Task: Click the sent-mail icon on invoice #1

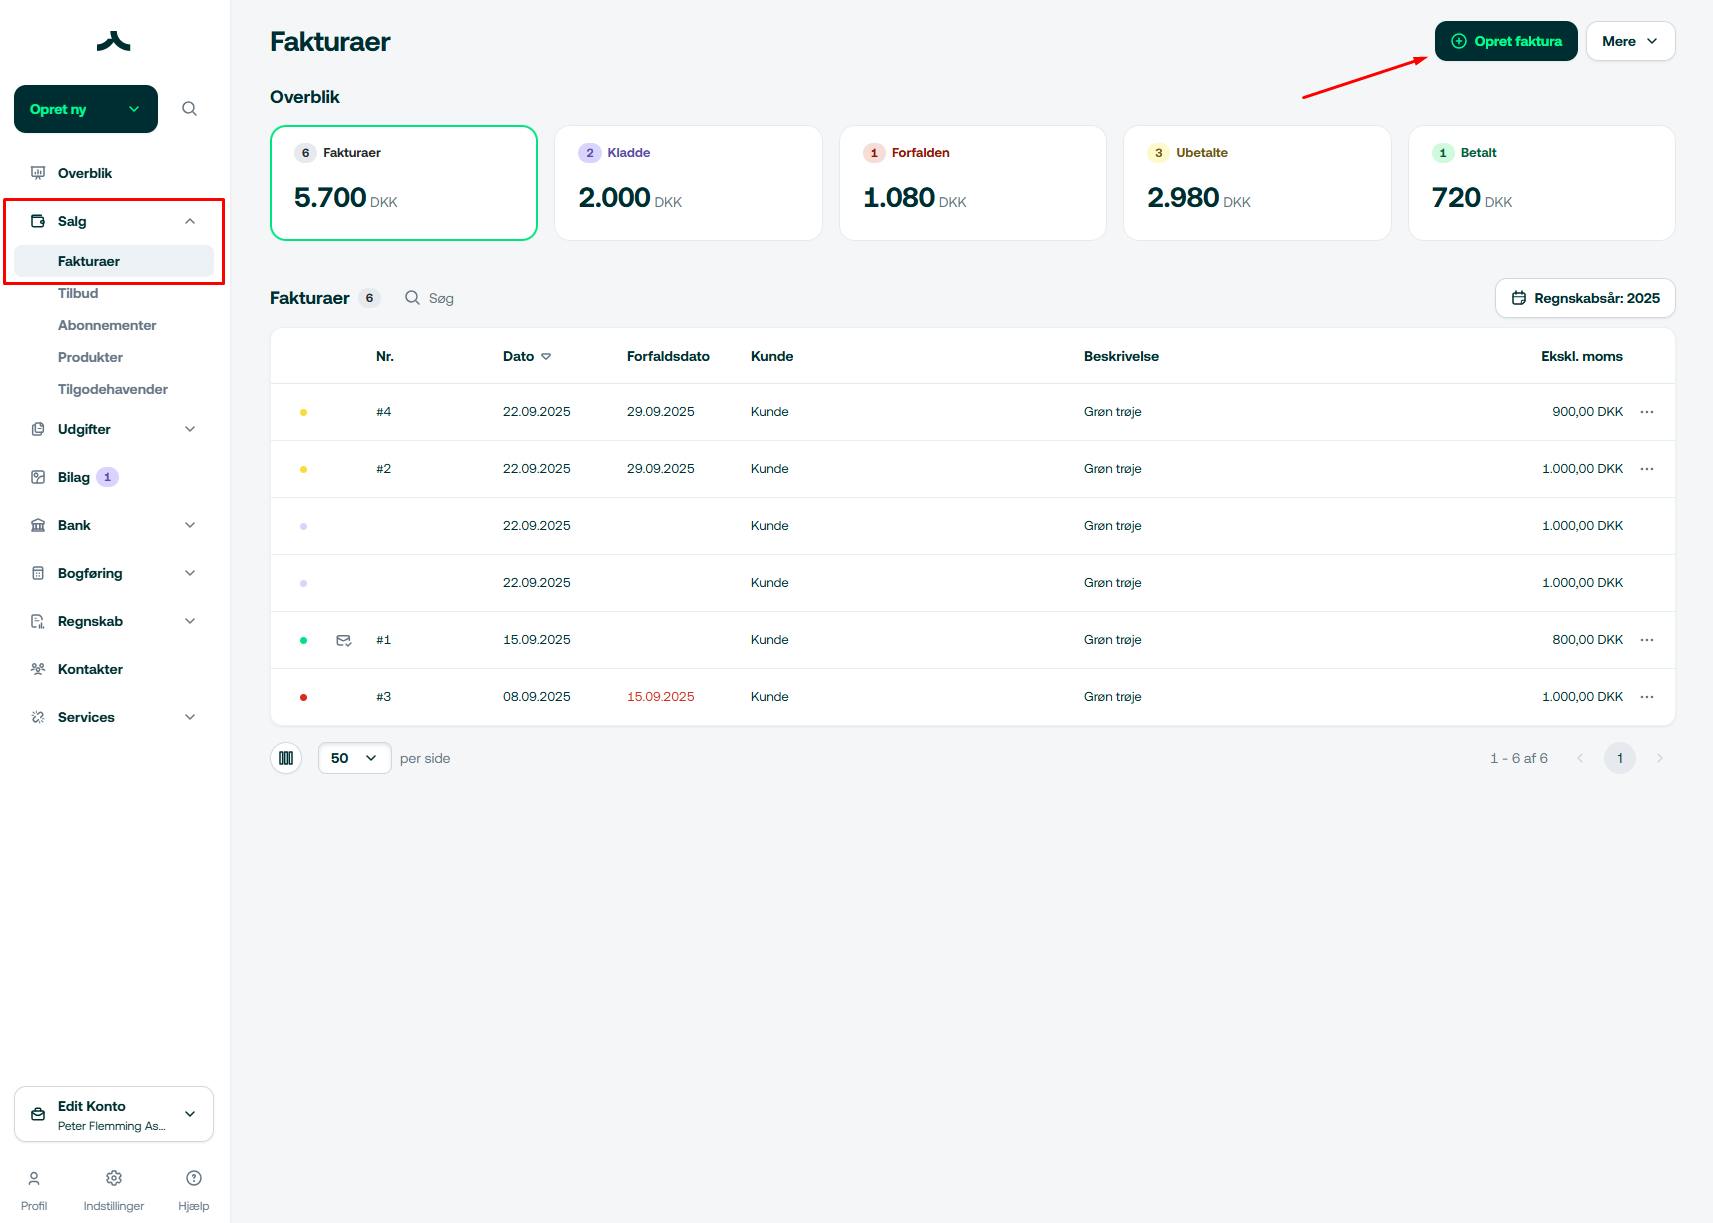Action: point(344,640)
